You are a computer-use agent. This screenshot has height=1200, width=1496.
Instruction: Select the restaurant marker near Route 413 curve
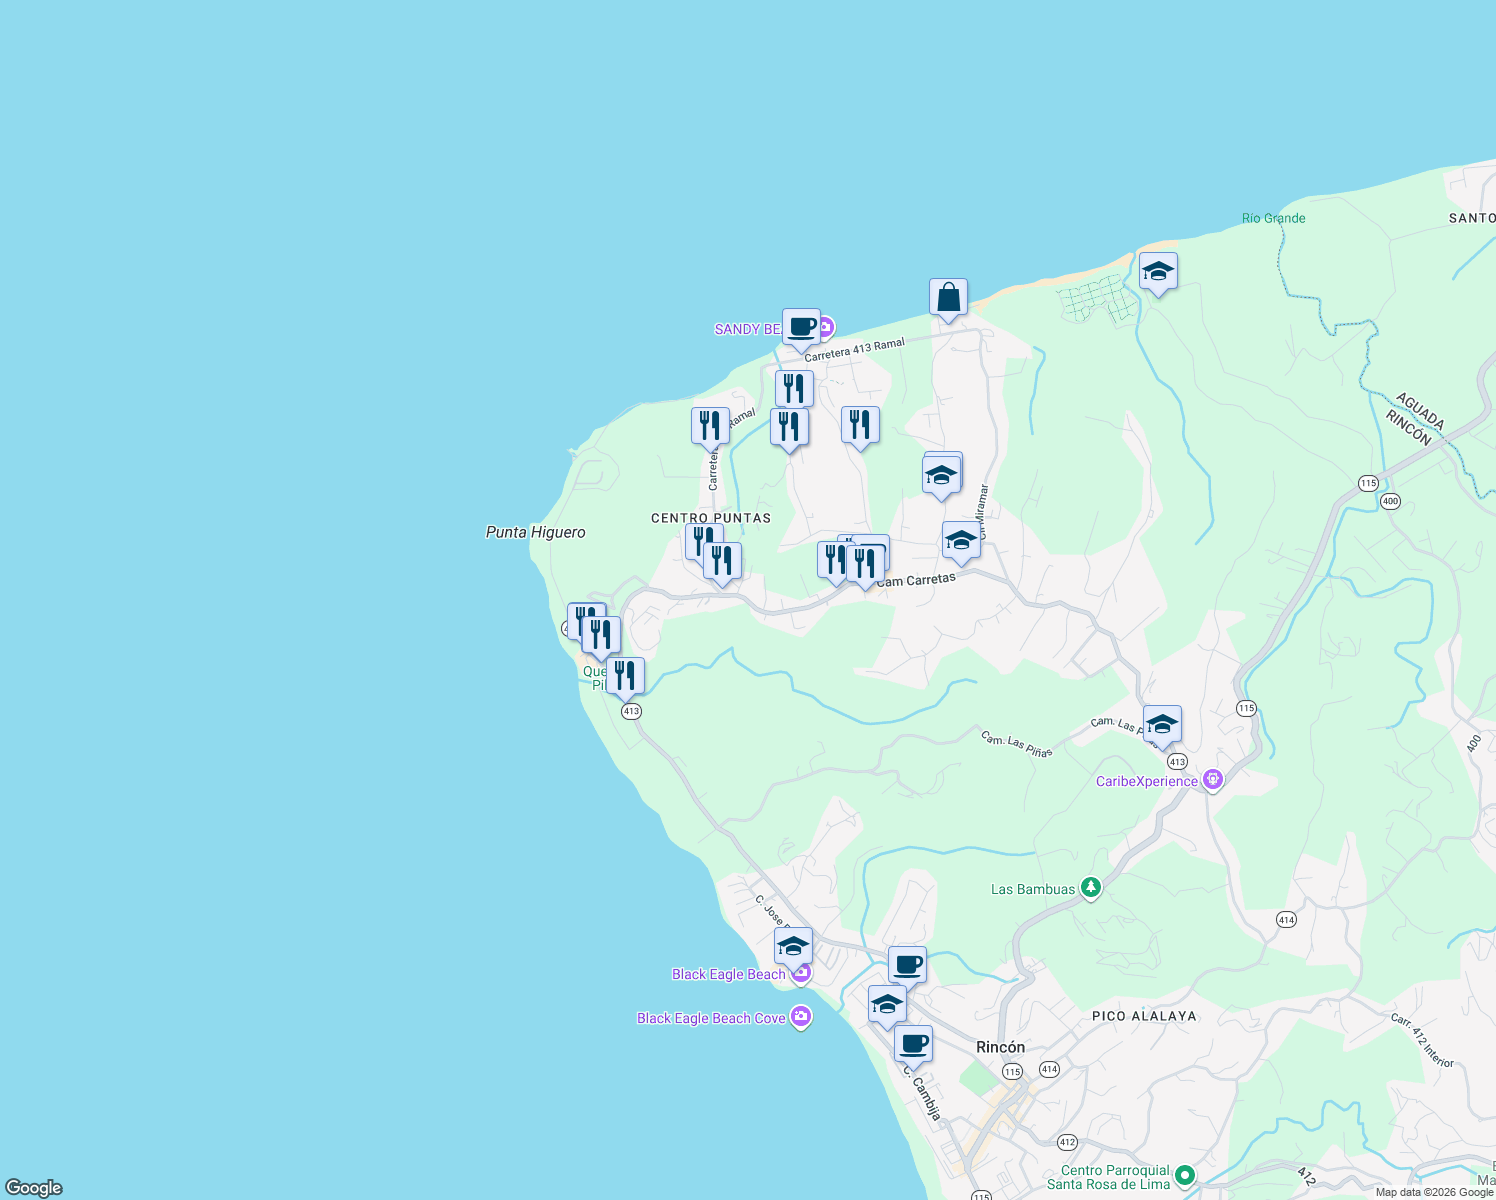tap(626, 674)
